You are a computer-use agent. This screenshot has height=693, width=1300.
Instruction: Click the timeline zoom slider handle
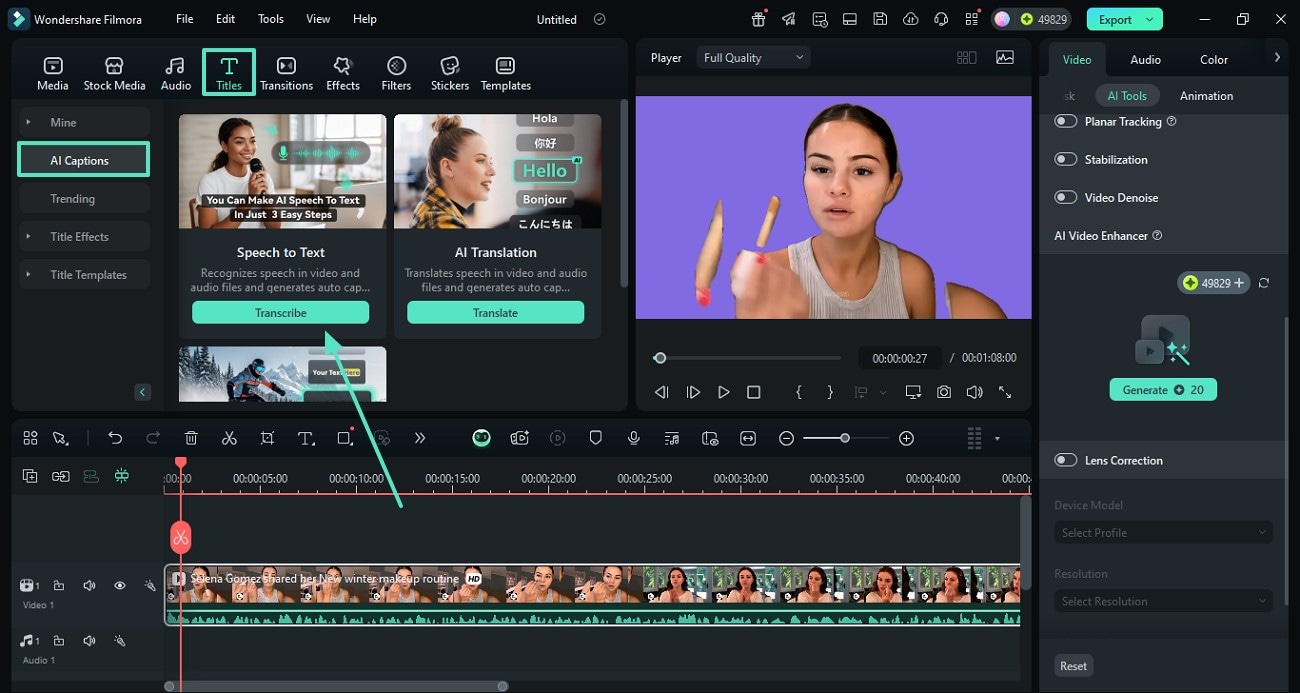(845, 438)
